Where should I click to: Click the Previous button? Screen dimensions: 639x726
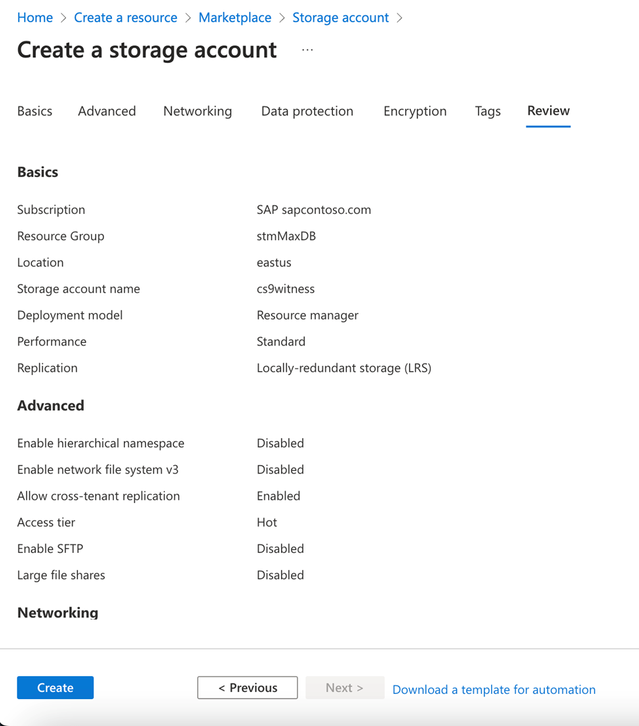247,688
